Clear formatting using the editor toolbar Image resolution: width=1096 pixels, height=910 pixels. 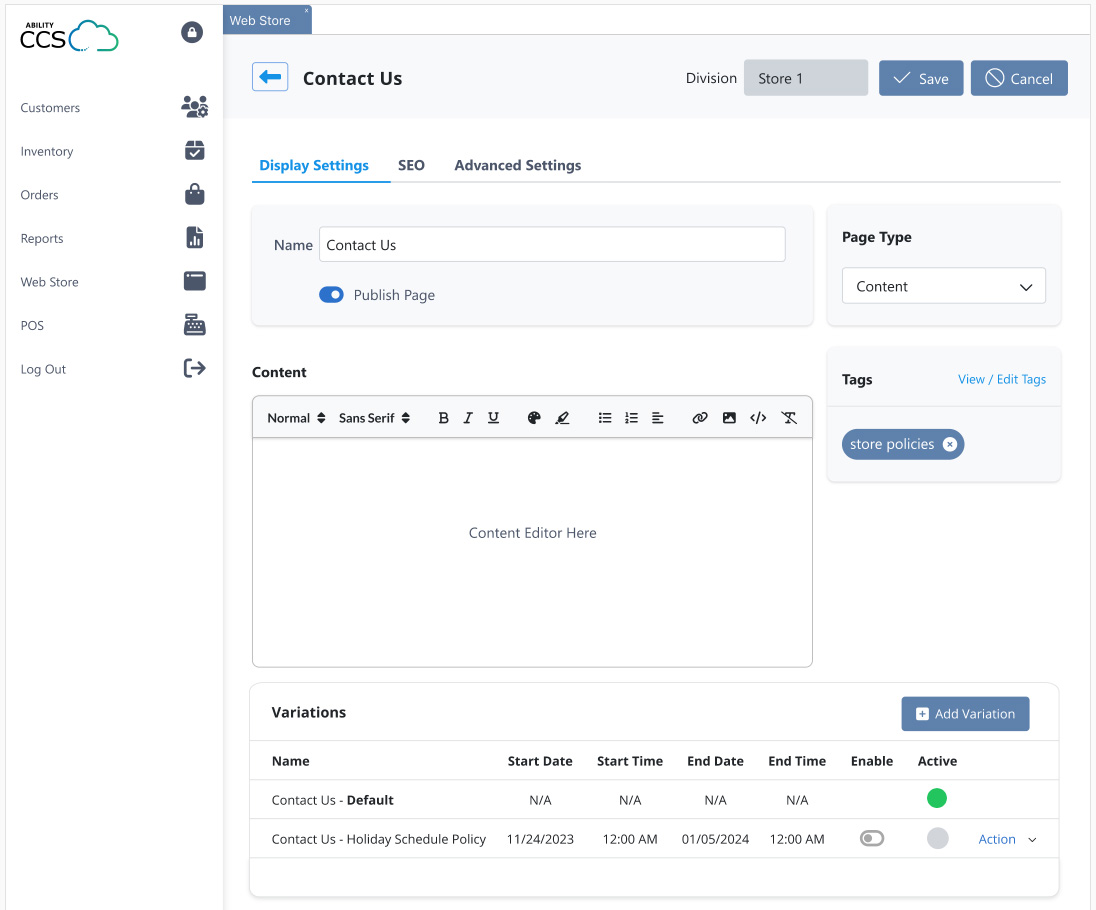point(789,417)
